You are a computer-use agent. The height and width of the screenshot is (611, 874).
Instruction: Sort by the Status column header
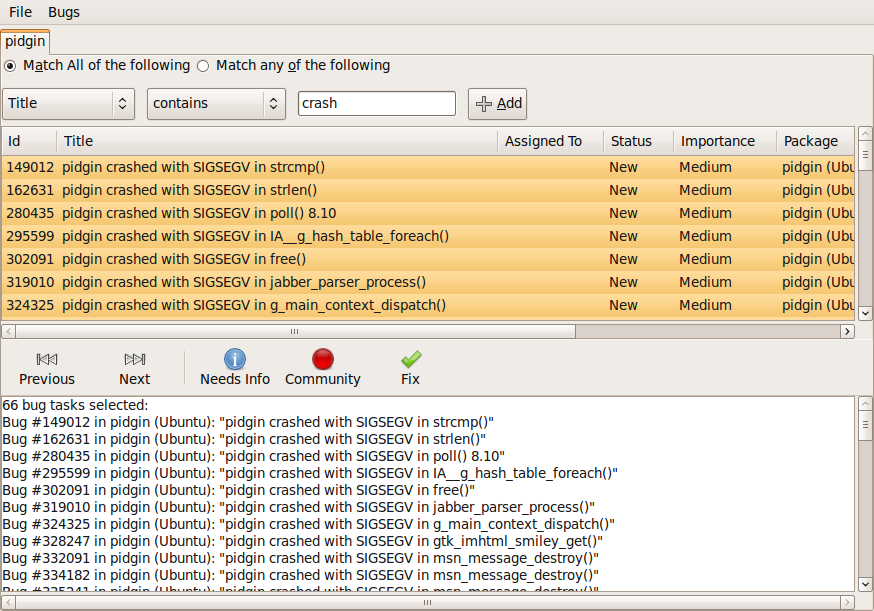tap(638, 141)
